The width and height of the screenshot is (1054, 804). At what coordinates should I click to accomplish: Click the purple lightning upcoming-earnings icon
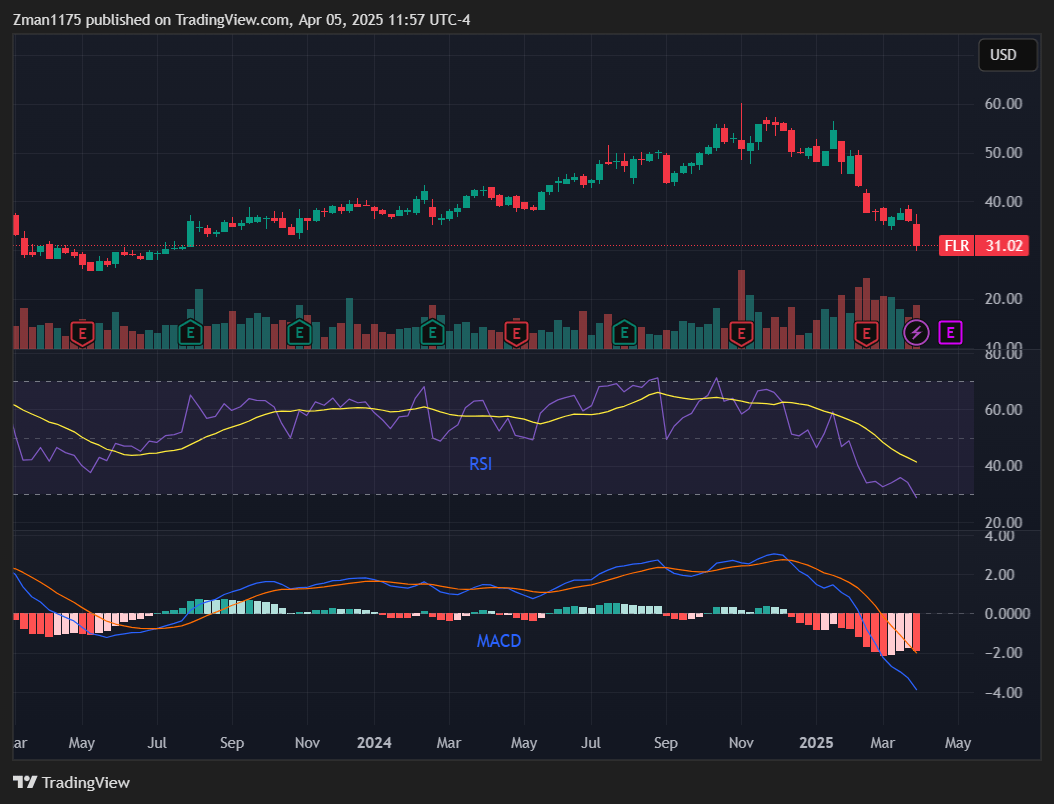coord(916,332)
